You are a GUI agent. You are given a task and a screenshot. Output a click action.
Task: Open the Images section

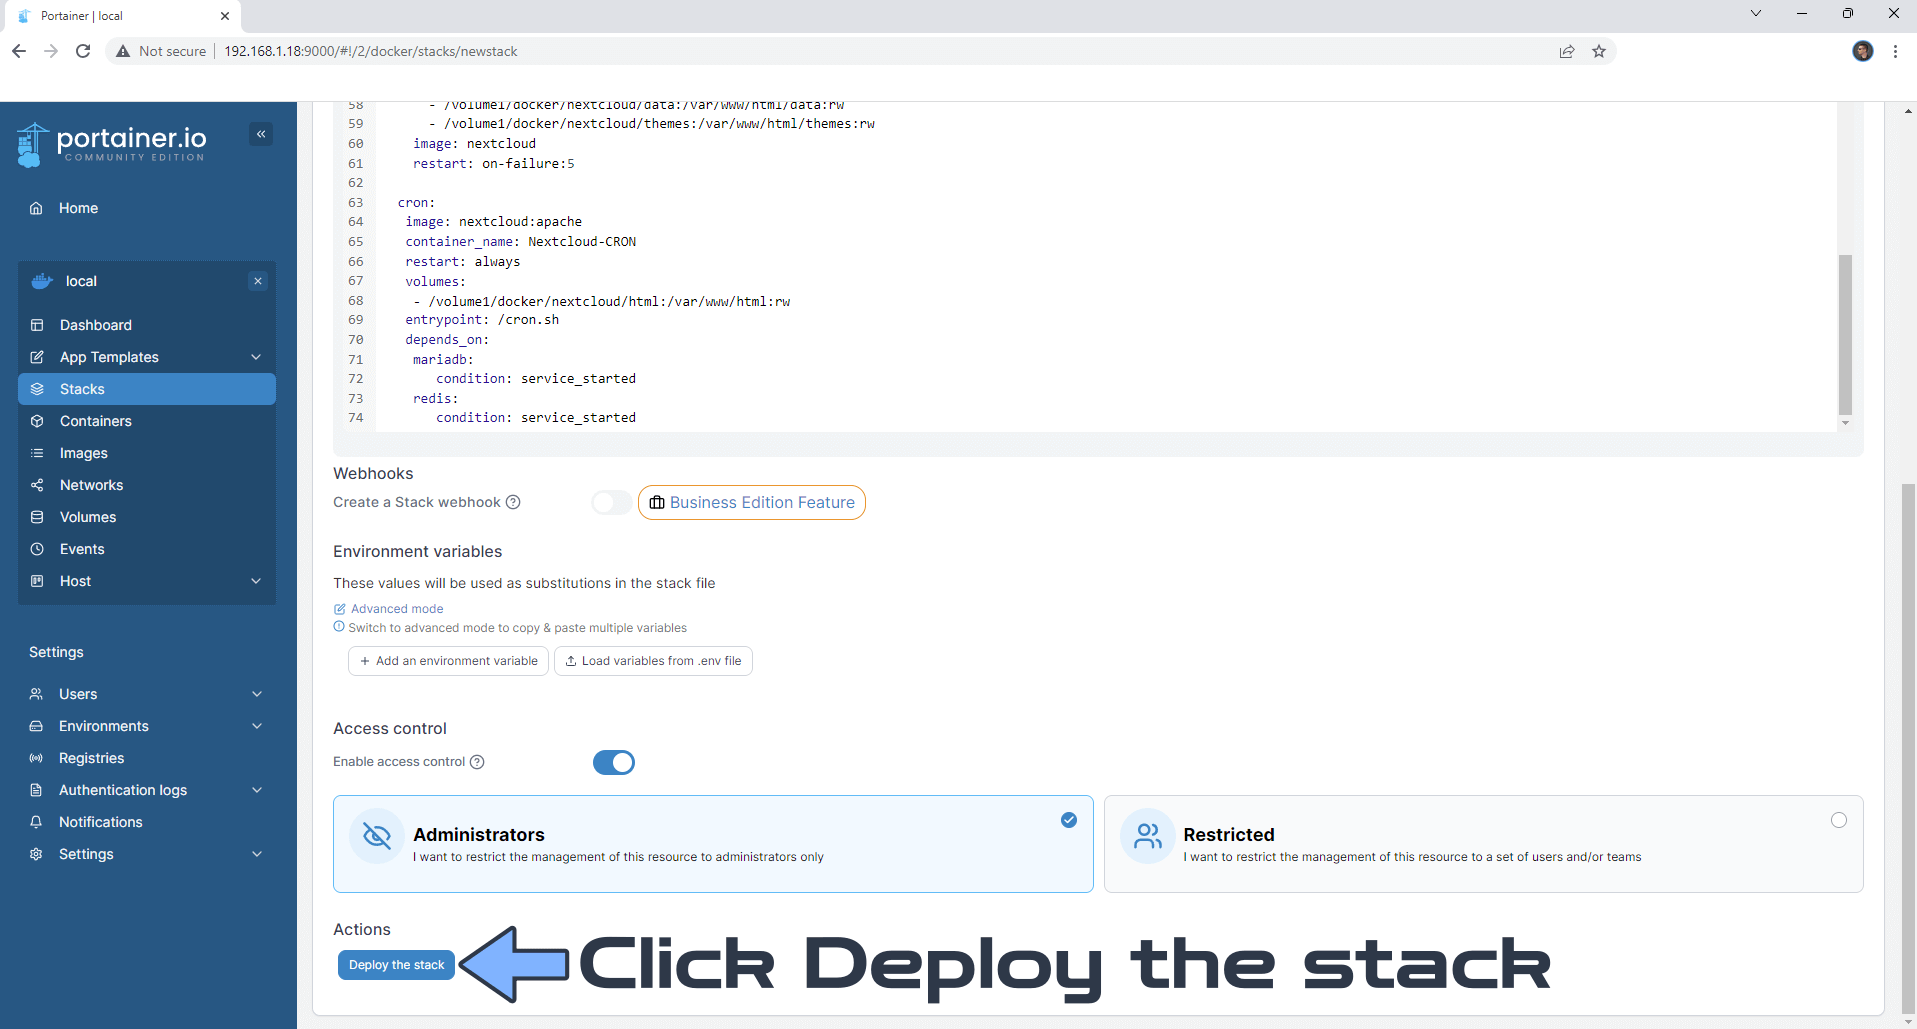(83, 452)
